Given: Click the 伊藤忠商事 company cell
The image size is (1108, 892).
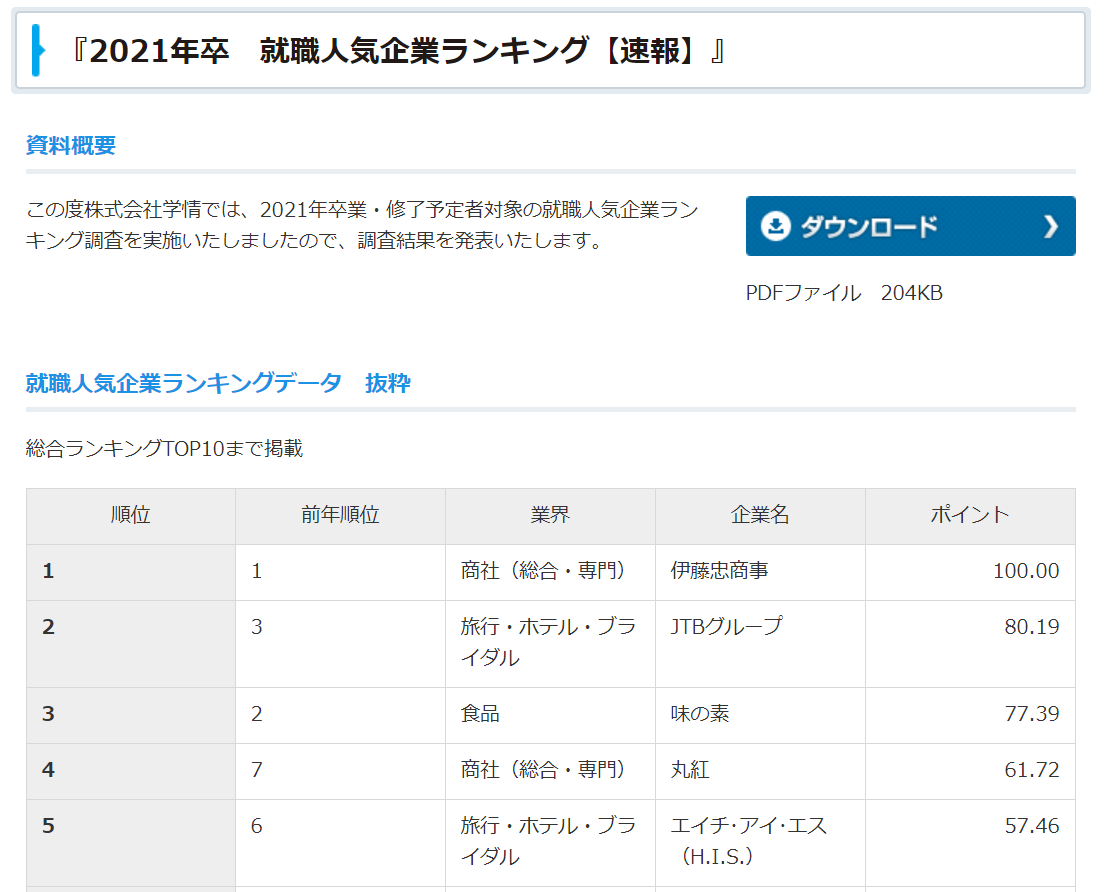Looking at the screenshot, I should pos(760,573).
